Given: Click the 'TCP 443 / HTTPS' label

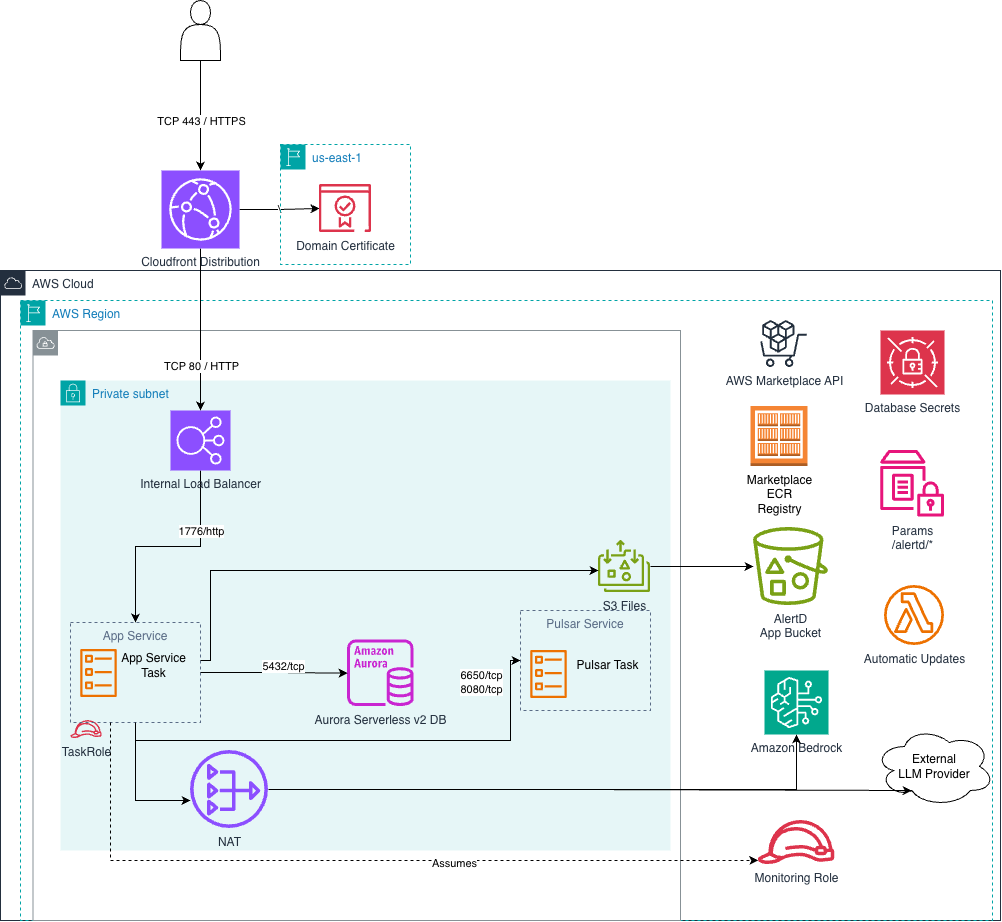Looking at the screenshot, I should point(201,121).
